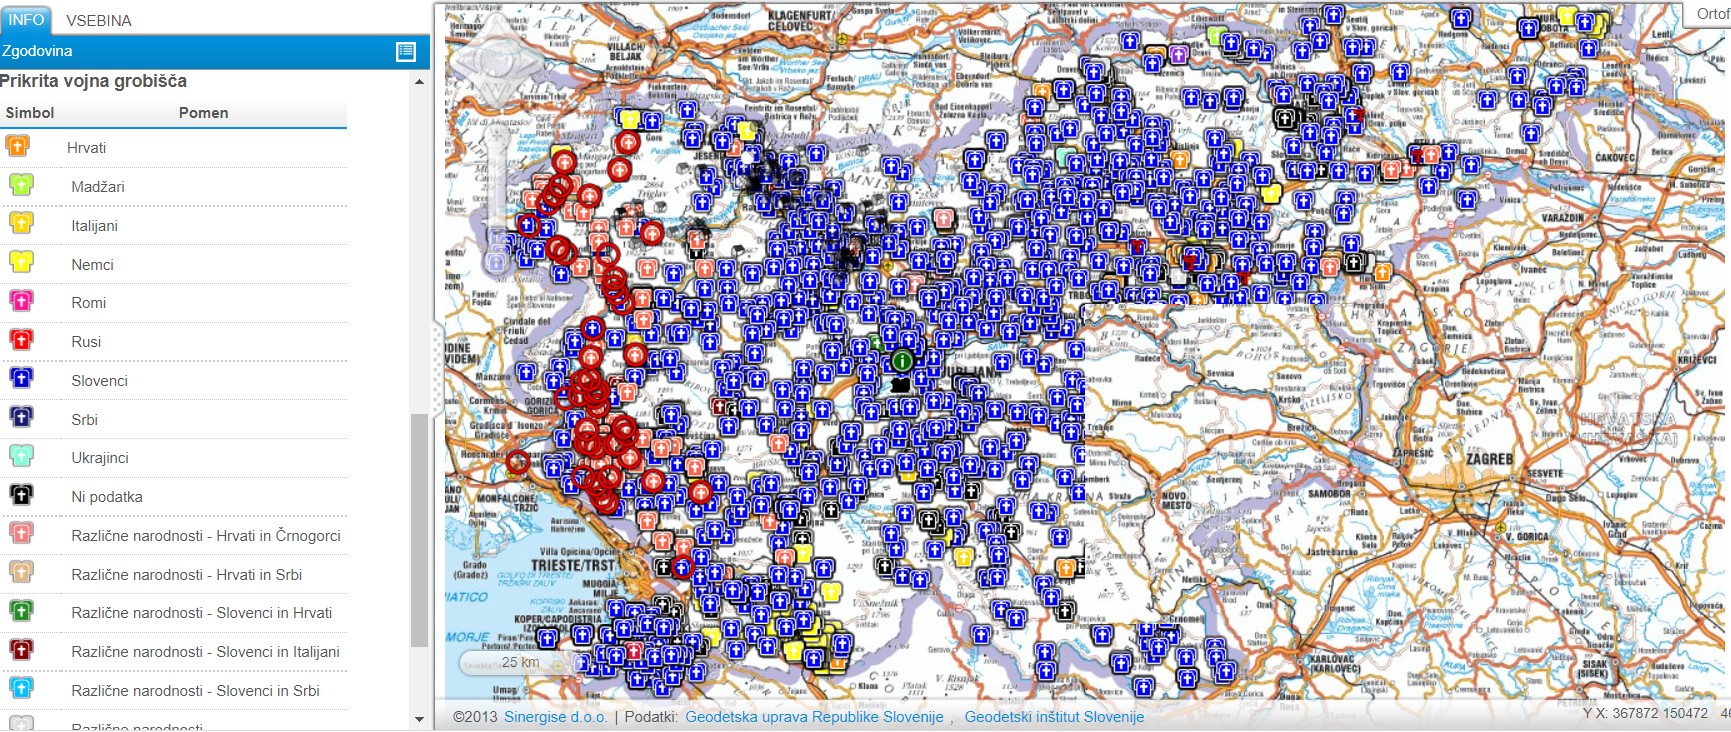Open the Geodetska uprava Republike Slovenije link
This screenshot has width=1731, height=732.
(x=814, y=717)
